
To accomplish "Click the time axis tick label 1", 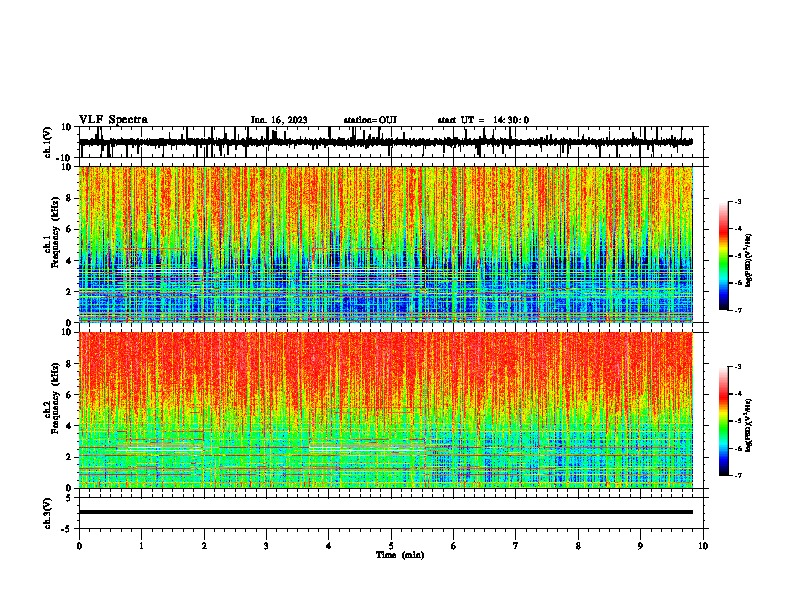I will pyautogui.click(x=141, y=546).
